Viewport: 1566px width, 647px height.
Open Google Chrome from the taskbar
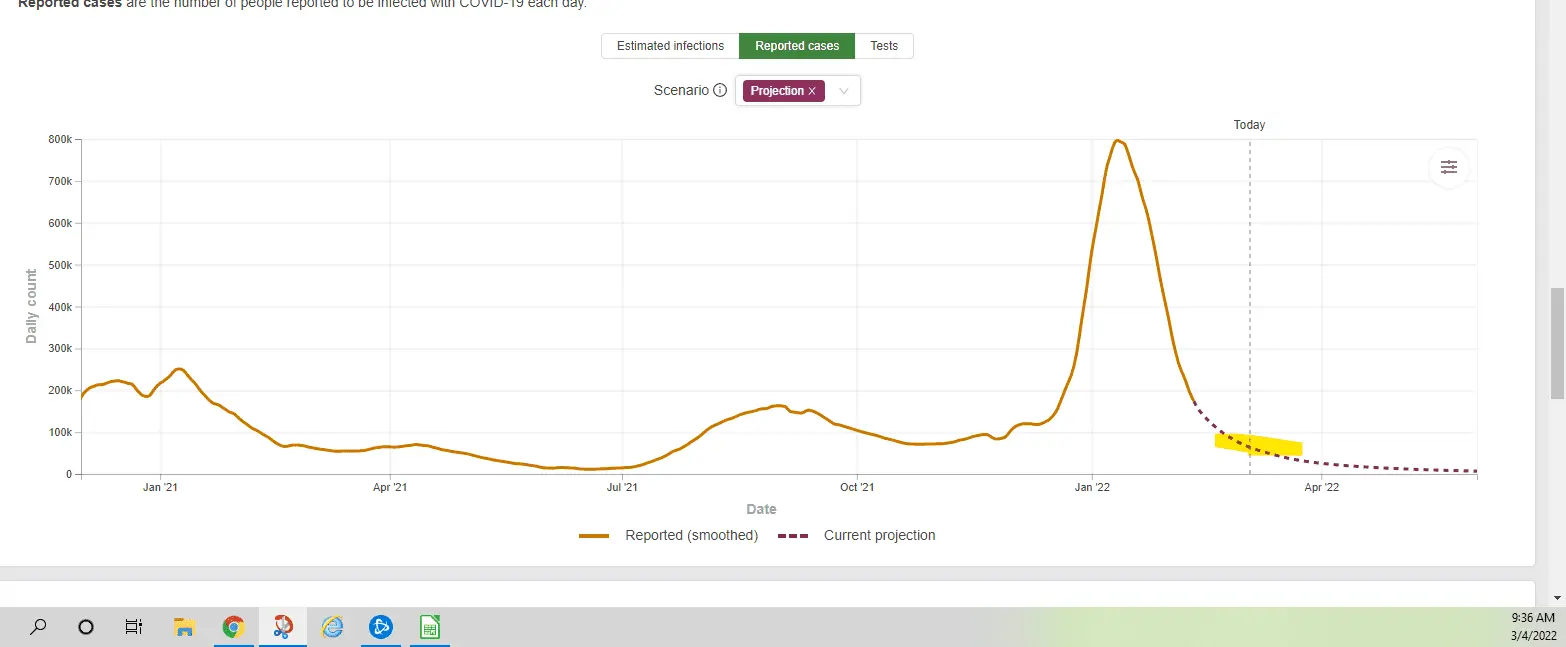point(233,627)
